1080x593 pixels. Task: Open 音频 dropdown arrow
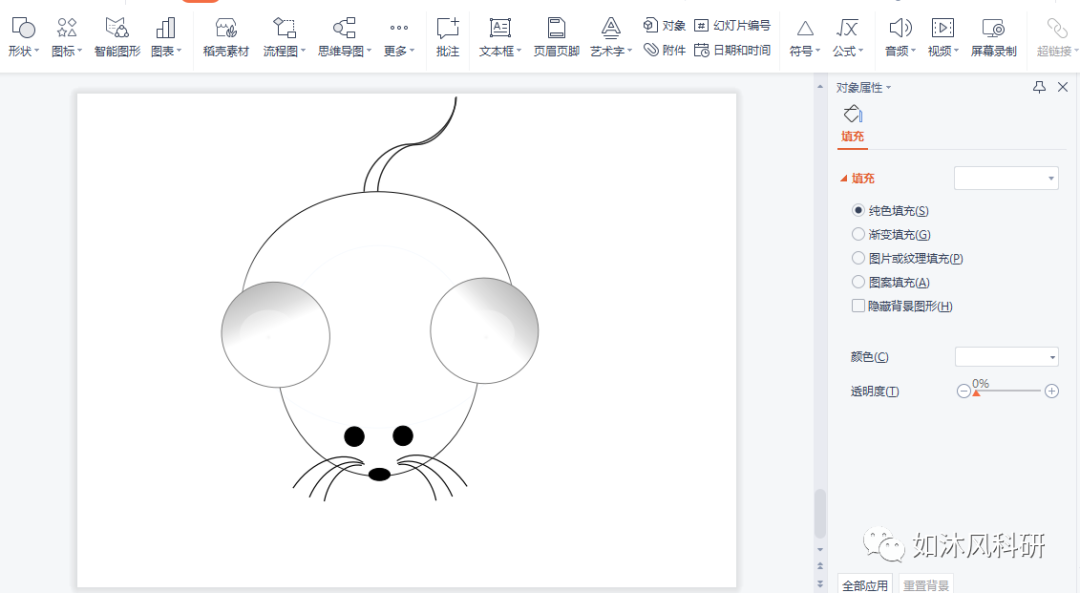[913, 50]
